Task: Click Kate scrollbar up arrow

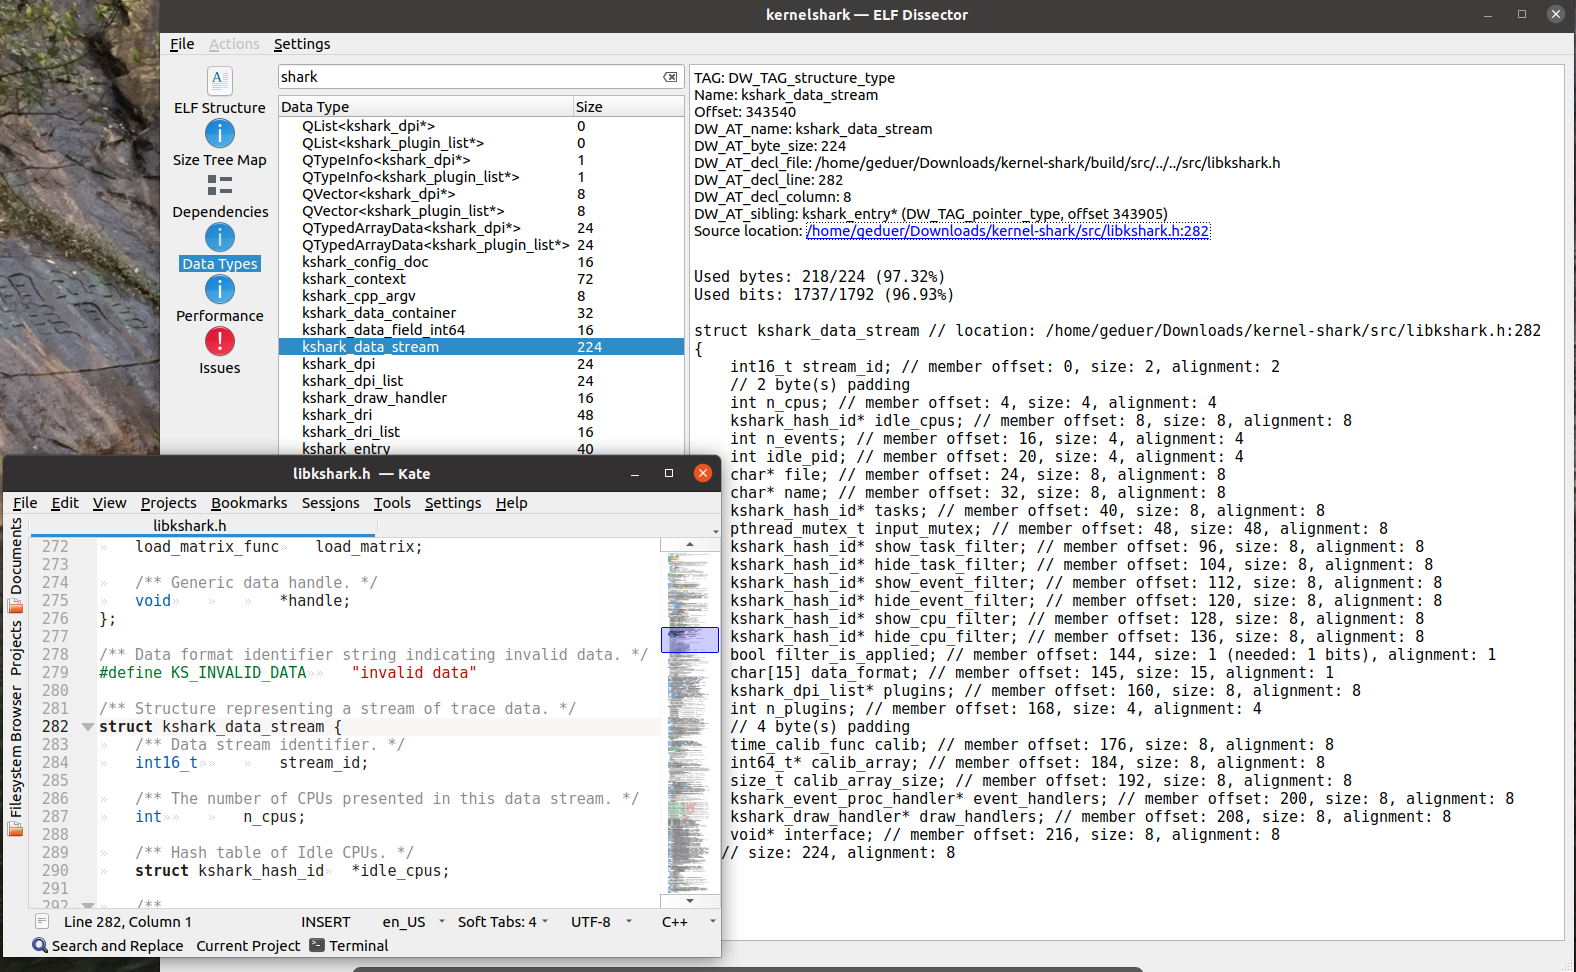Action: point(689,545)
